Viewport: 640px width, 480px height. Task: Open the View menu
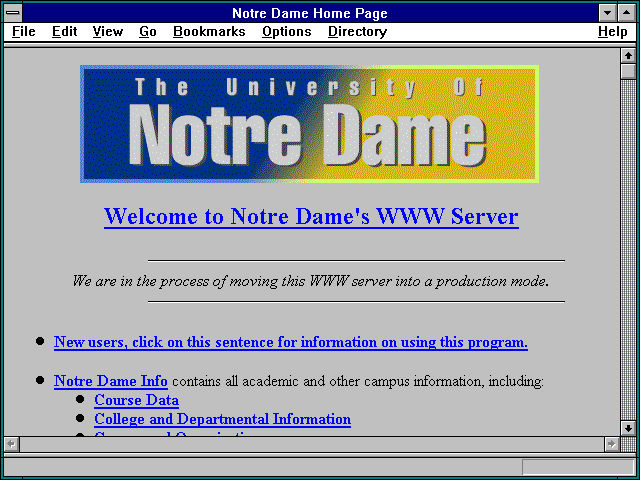[108, 32]
